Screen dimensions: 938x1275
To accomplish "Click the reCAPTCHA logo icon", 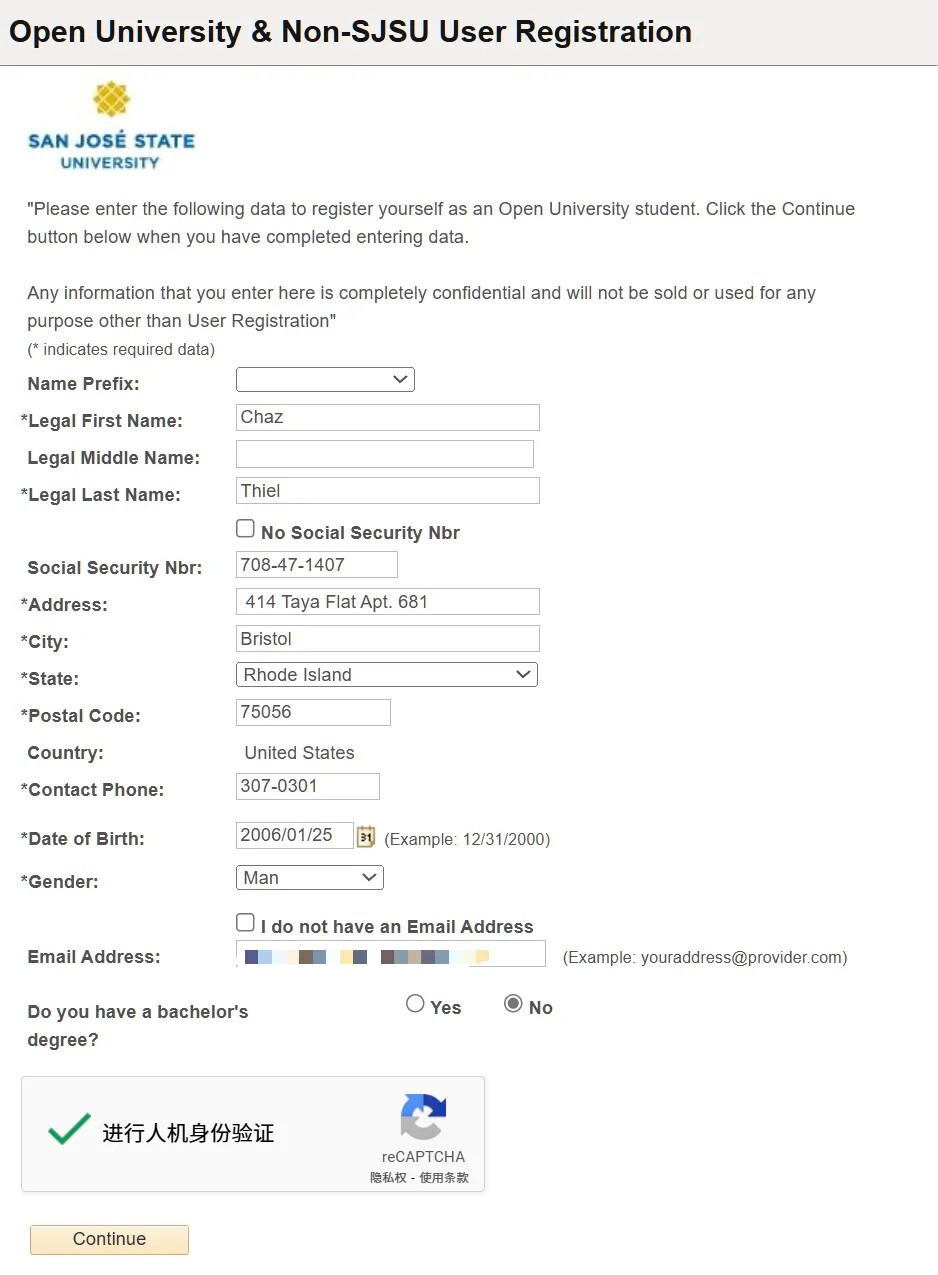I will tap(423, 1117).
